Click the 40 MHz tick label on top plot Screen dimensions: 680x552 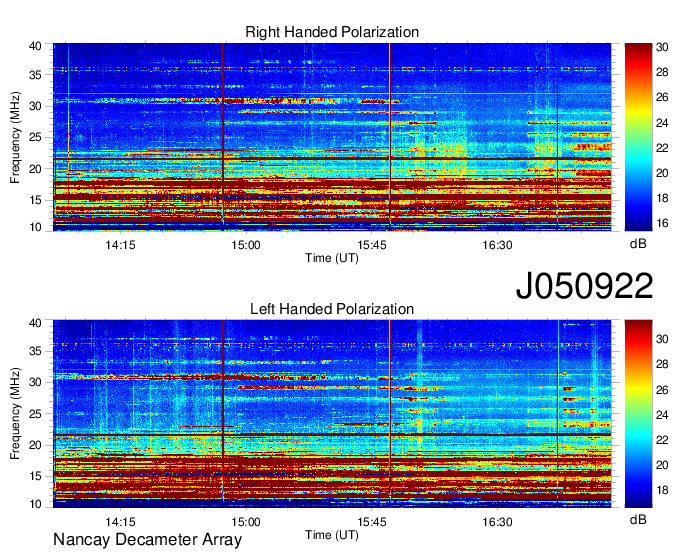point(35,46)
